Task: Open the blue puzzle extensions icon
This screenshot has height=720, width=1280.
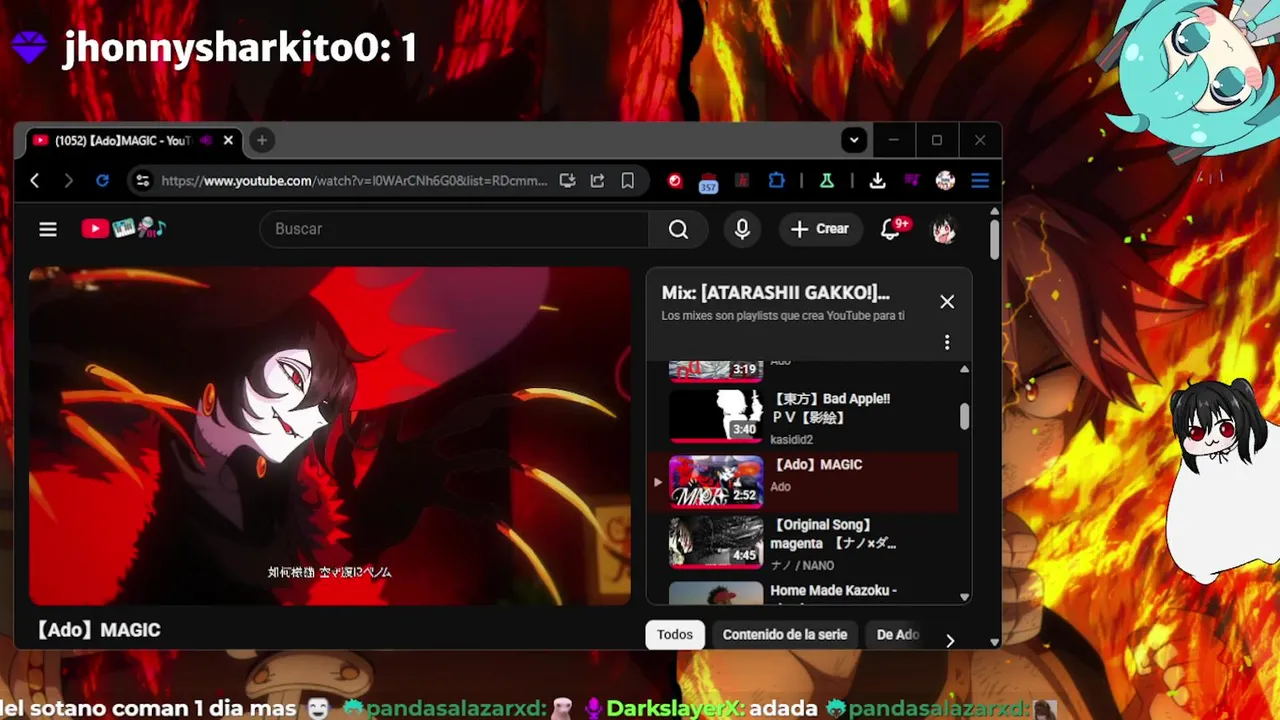Action: (x=776, y=181)
